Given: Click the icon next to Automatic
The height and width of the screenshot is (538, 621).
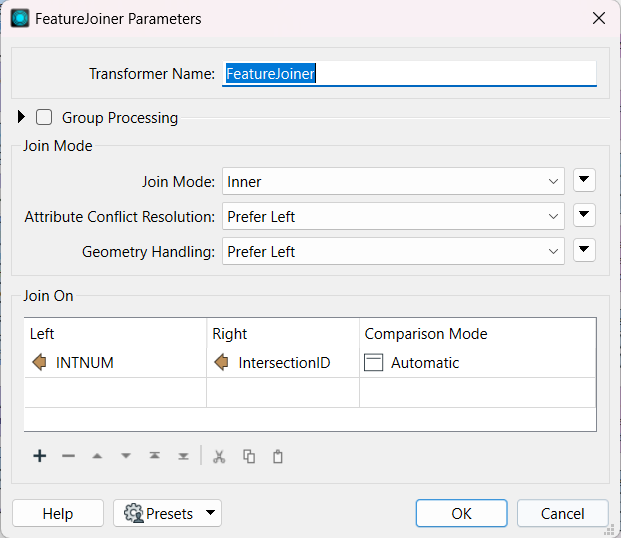Looking at the screenshot, I should 373,362.
